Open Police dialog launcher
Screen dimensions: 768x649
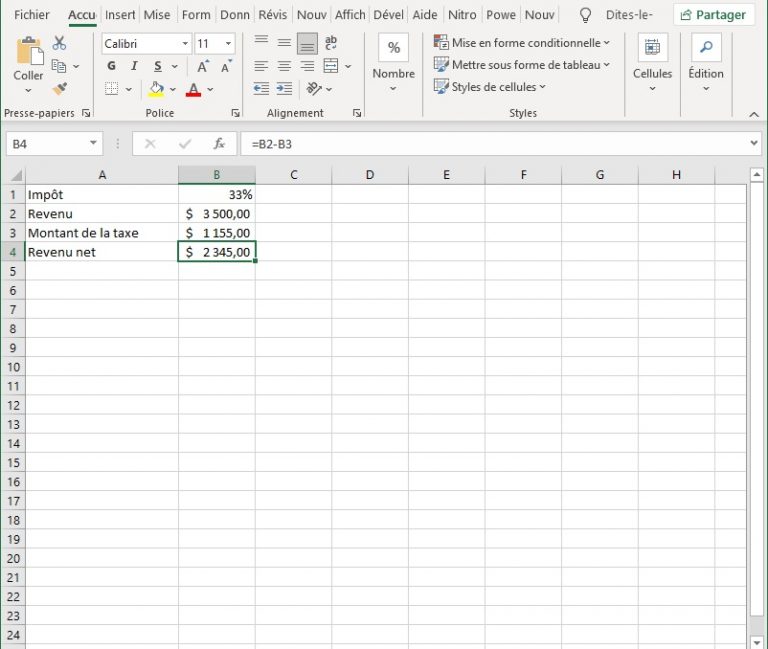tap(236, 113)
